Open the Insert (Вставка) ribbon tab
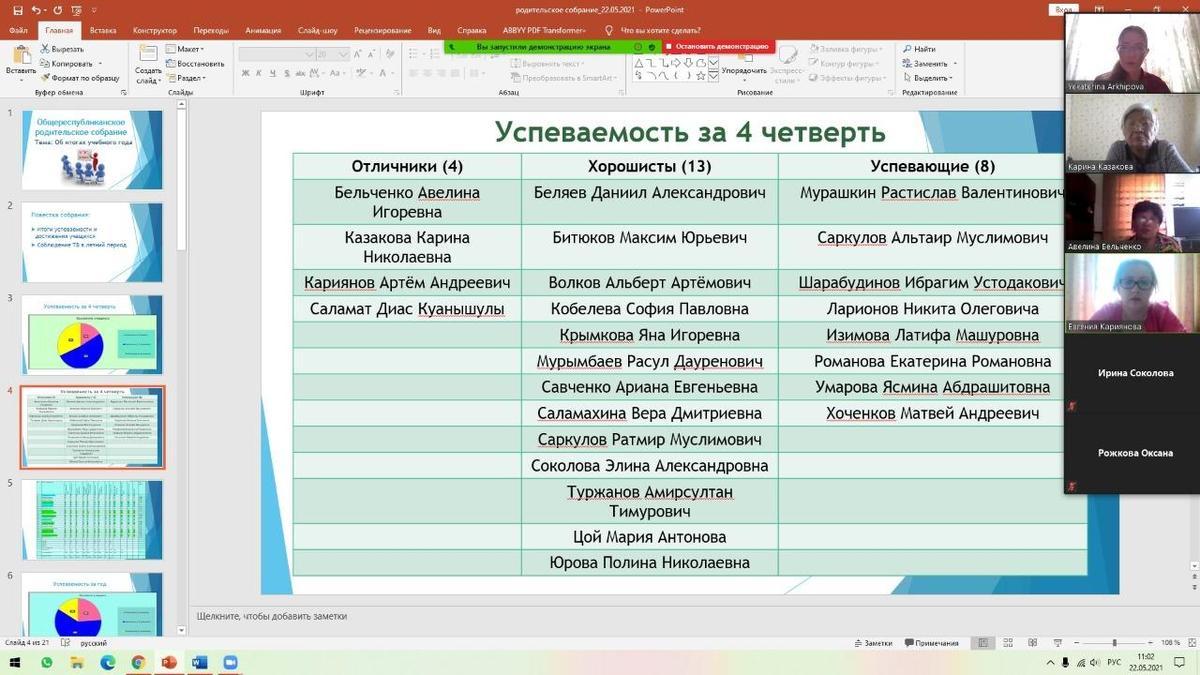The height and width of the screenshot is (675, 1200). (103, 31)
